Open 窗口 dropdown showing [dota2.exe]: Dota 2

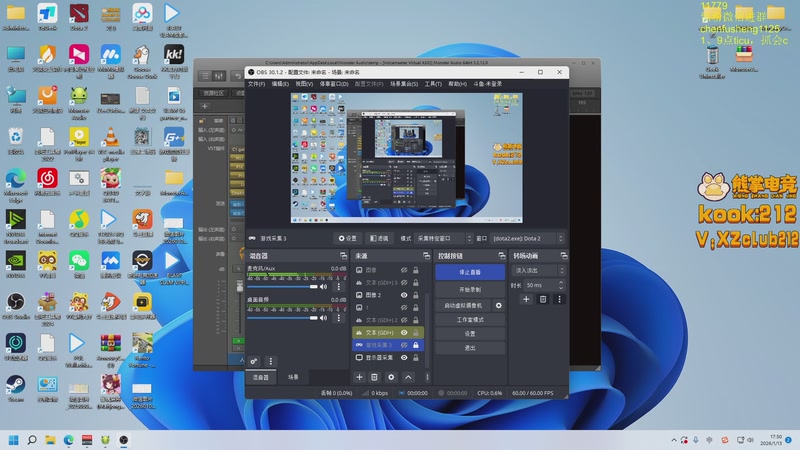[x=528, y=238]
